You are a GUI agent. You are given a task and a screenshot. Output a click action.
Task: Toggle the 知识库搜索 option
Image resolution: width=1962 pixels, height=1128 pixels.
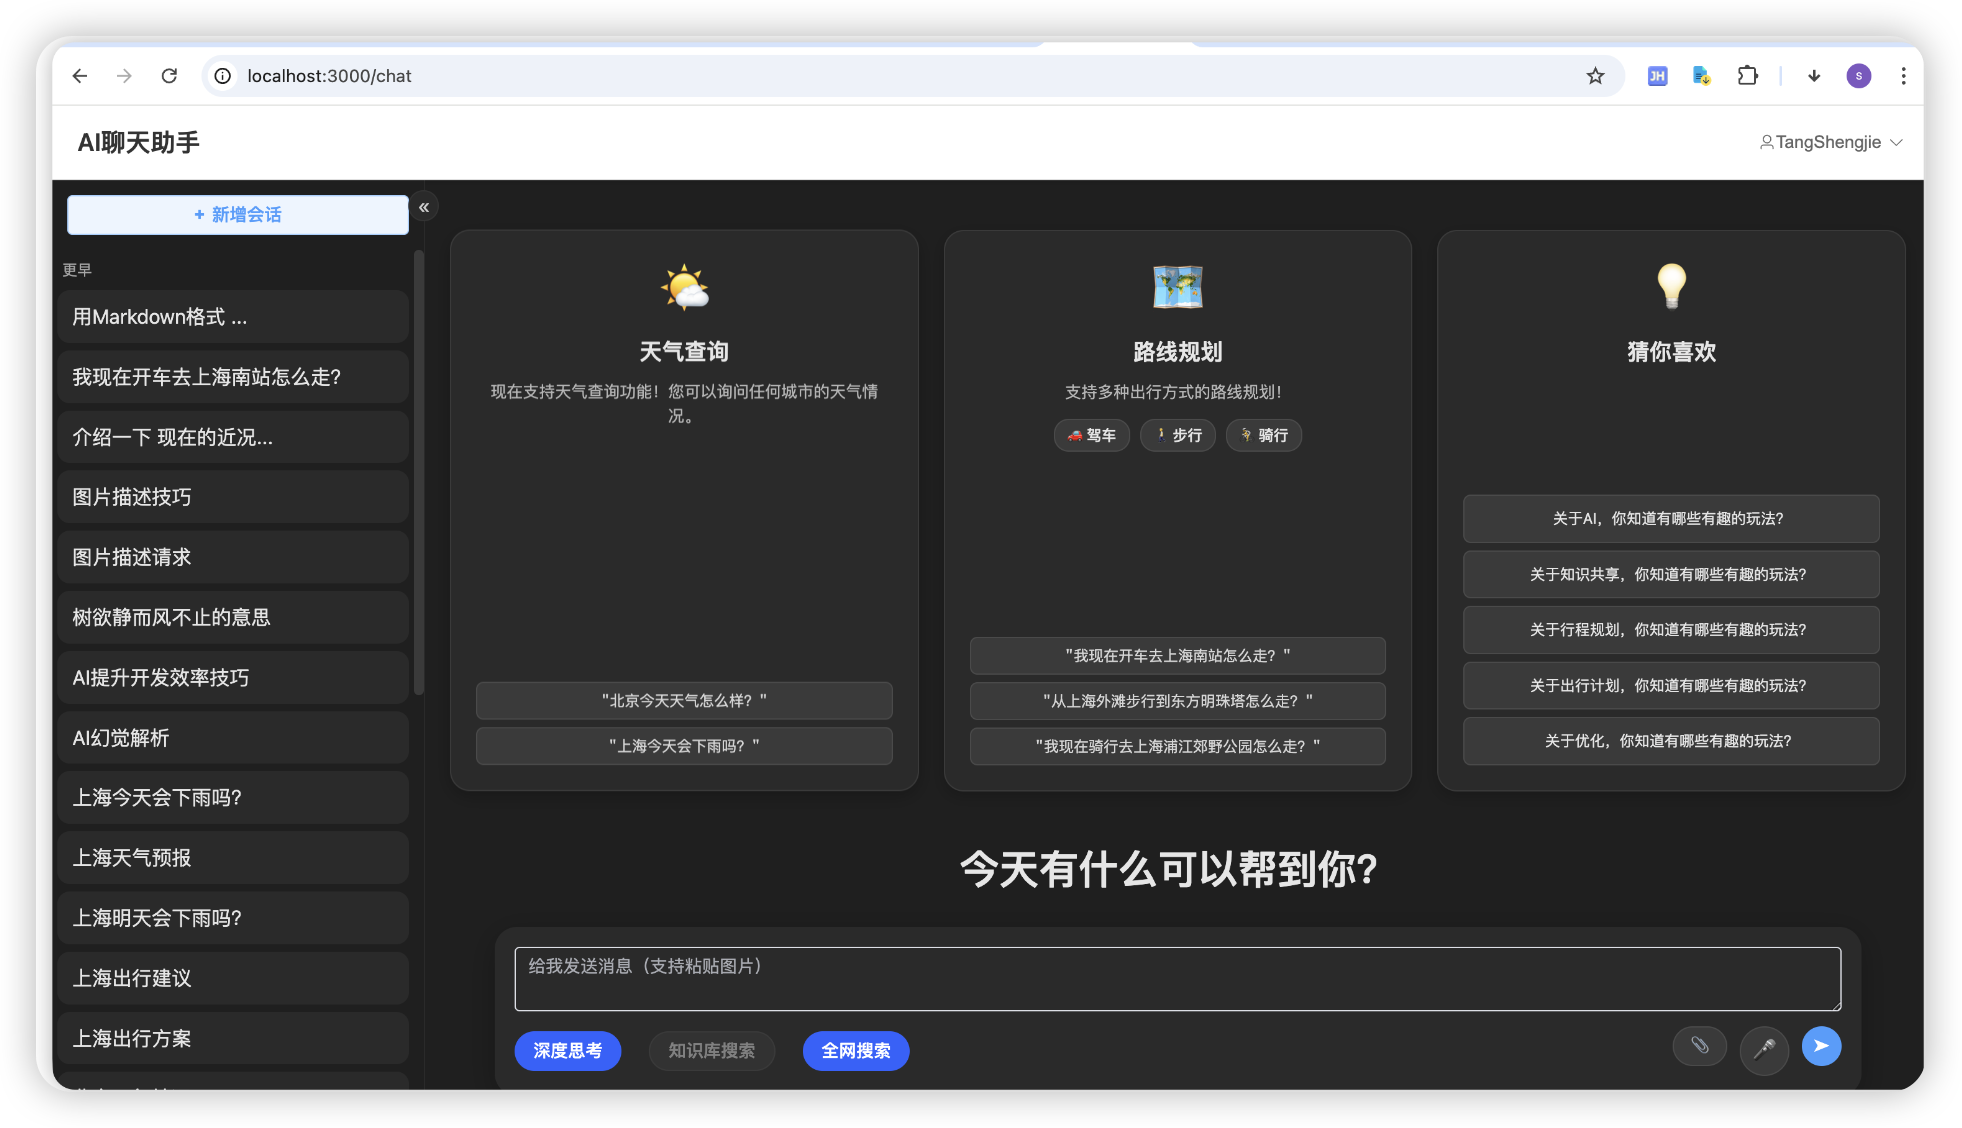(x=711, y=1051)
